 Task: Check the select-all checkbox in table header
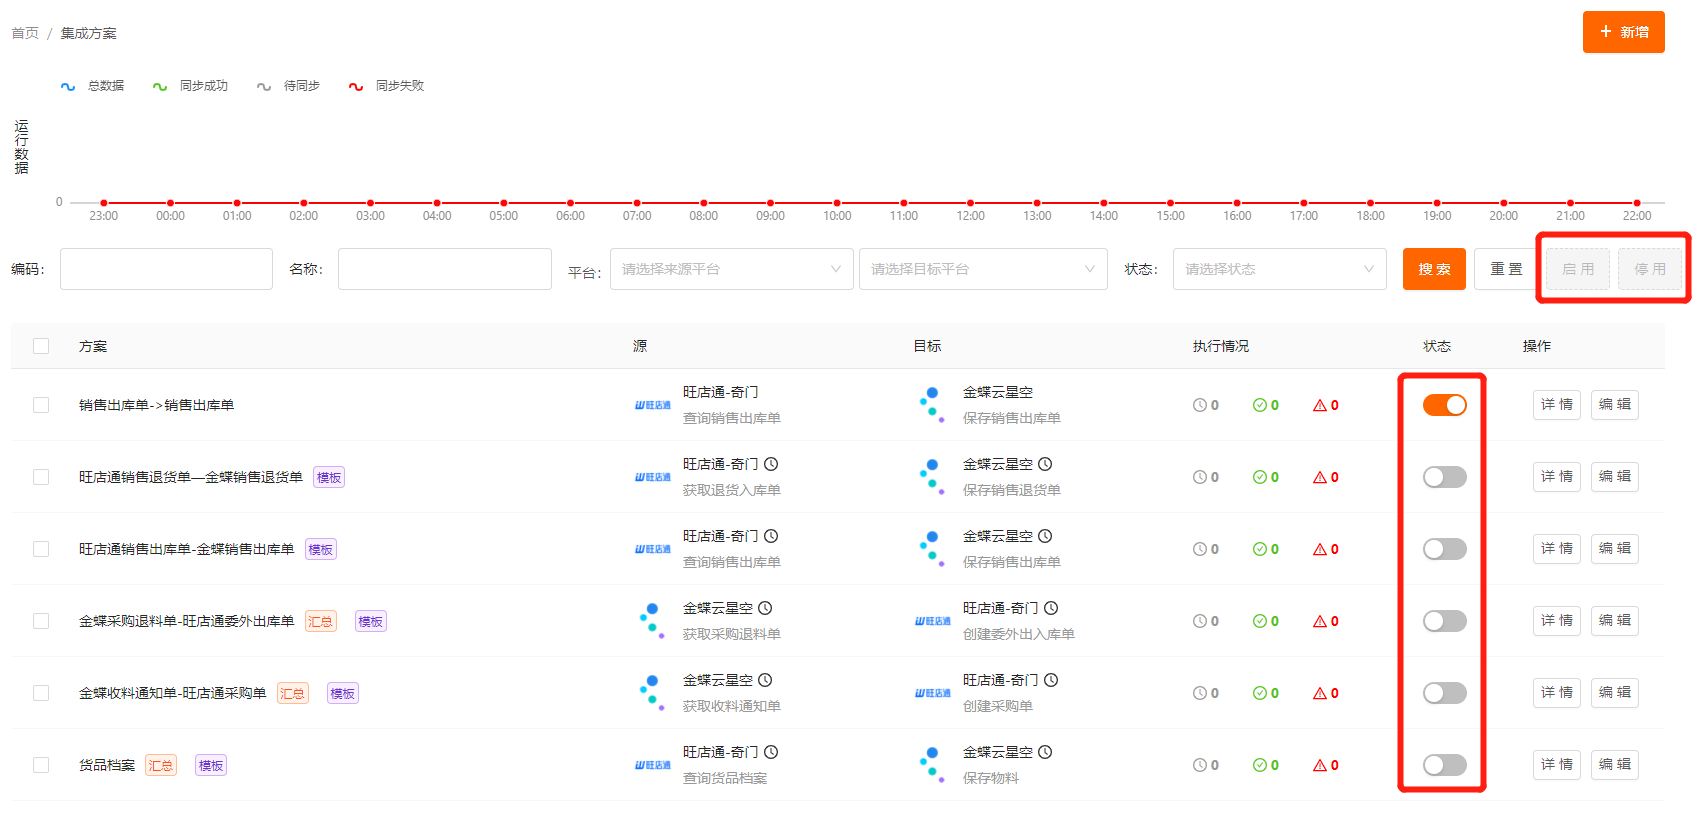coord(41,346)
